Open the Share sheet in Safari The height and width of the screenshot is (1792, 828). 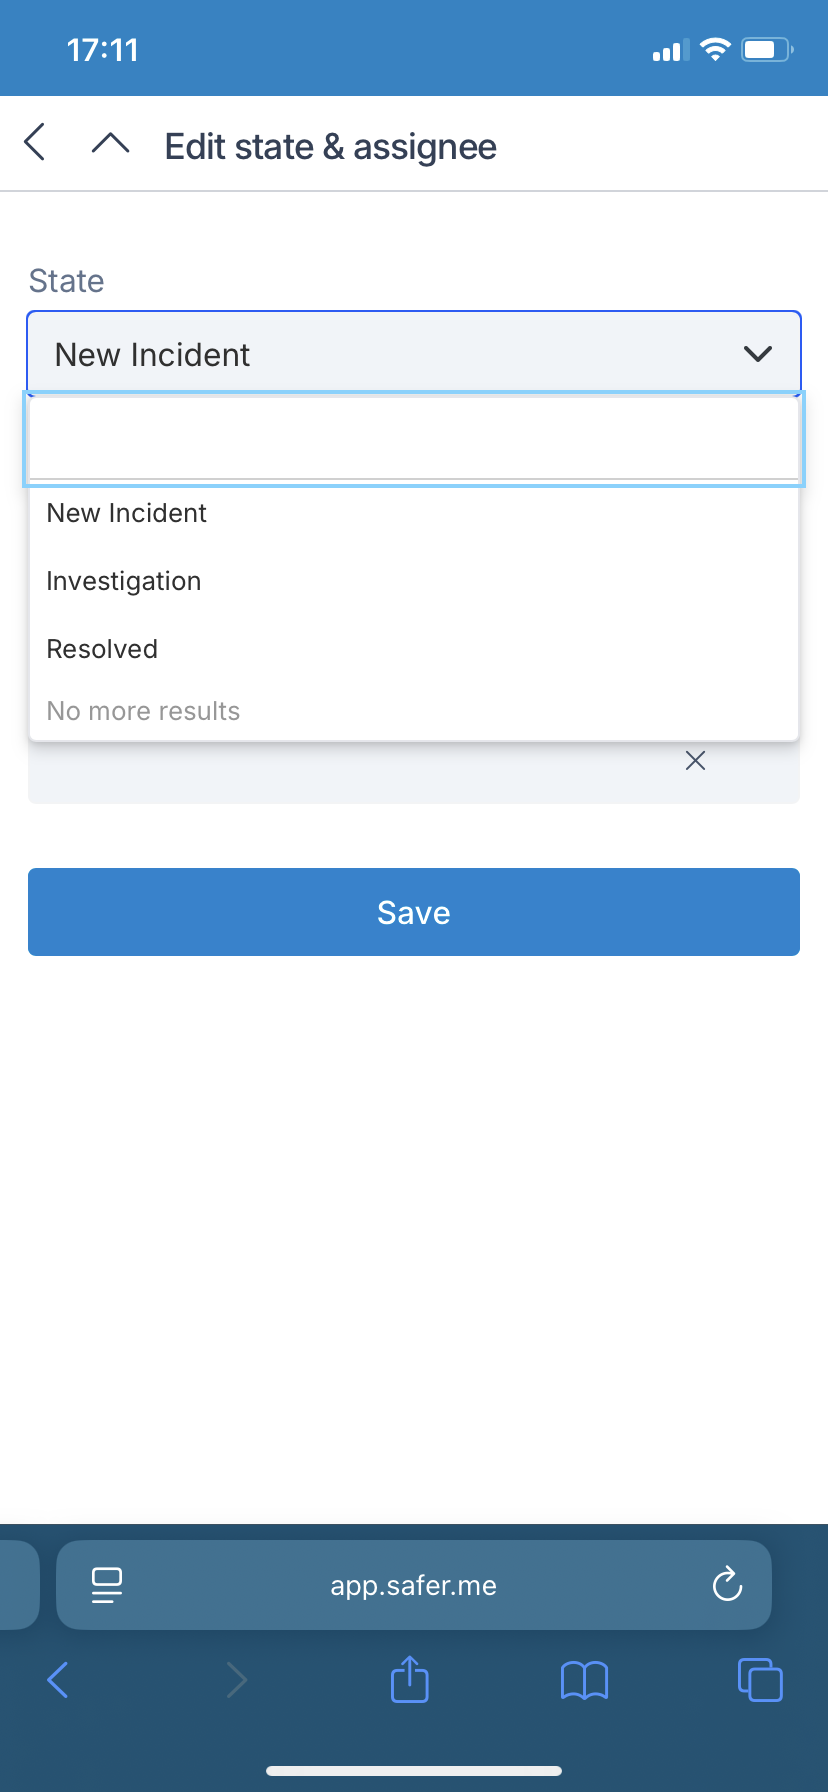[x=409, y=1680]
